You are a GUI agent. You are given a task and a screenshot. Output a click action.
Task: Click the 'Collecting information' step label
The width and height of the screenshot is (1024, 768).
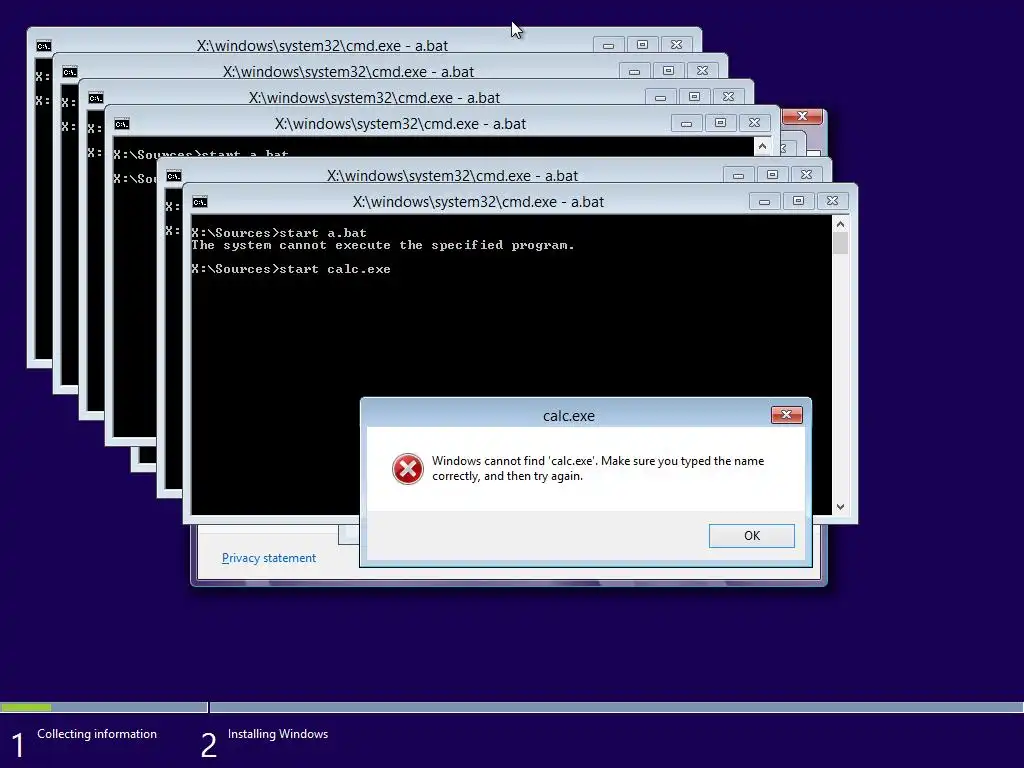tap(97, 734)
